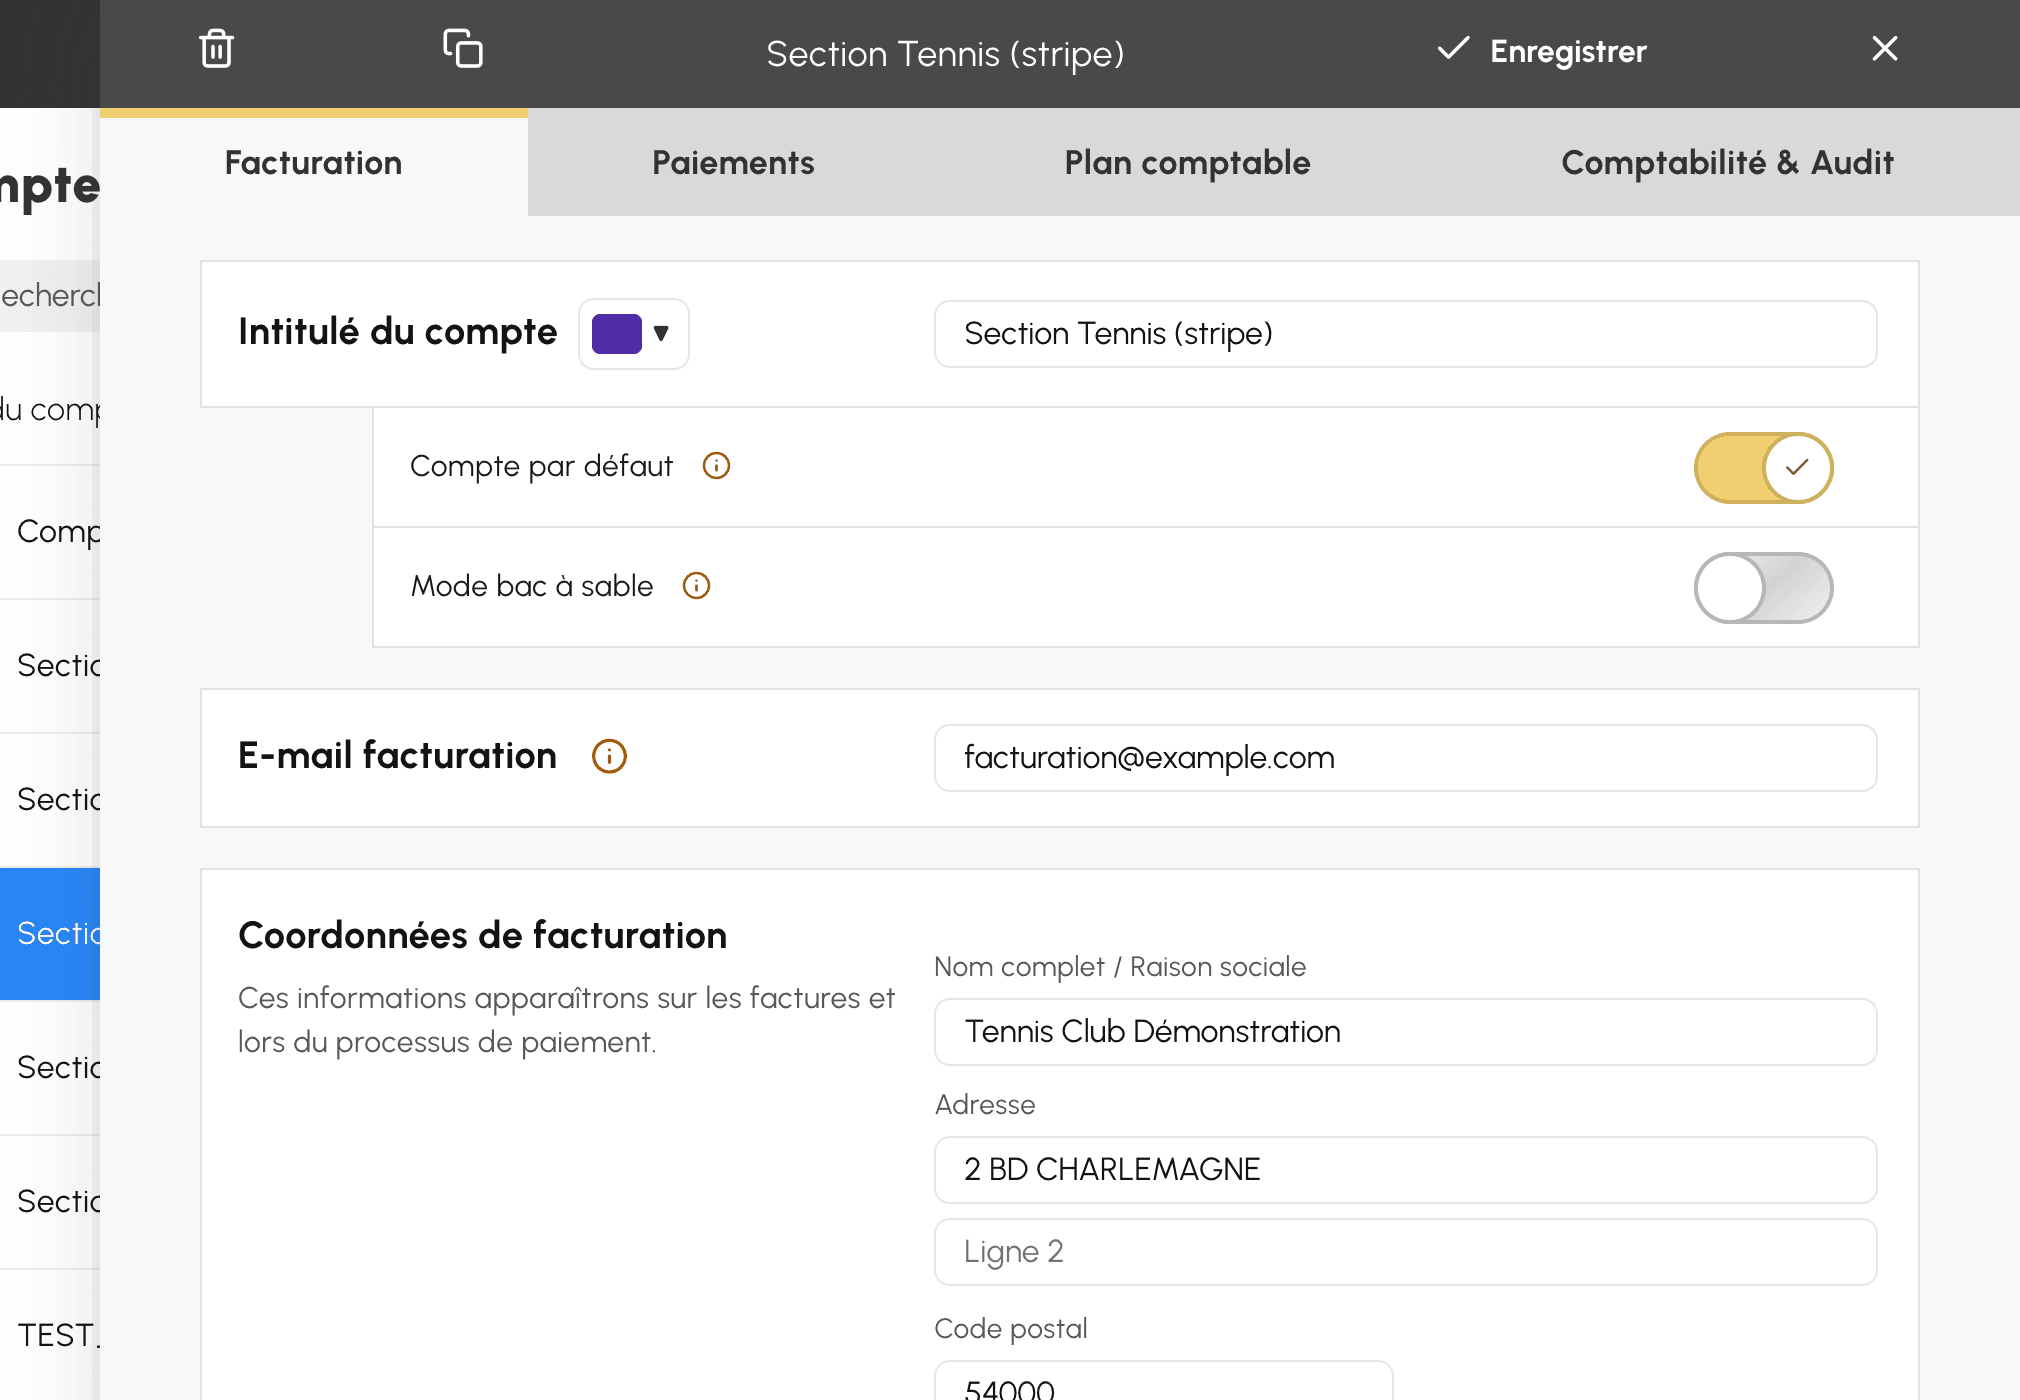The height and width of the screenshot is (1400, 2020).
Task: Click the duplicate account copy icon
Action: [463, 48]
